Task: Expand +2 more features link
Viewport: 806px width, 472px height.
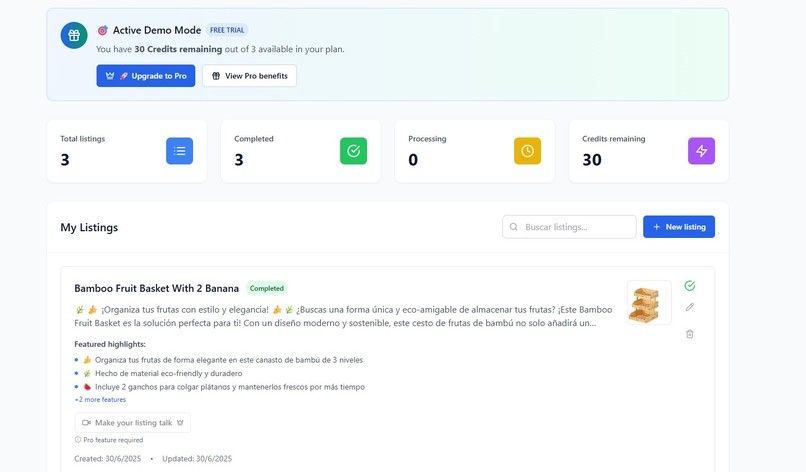Action: [x=100, y=400]
